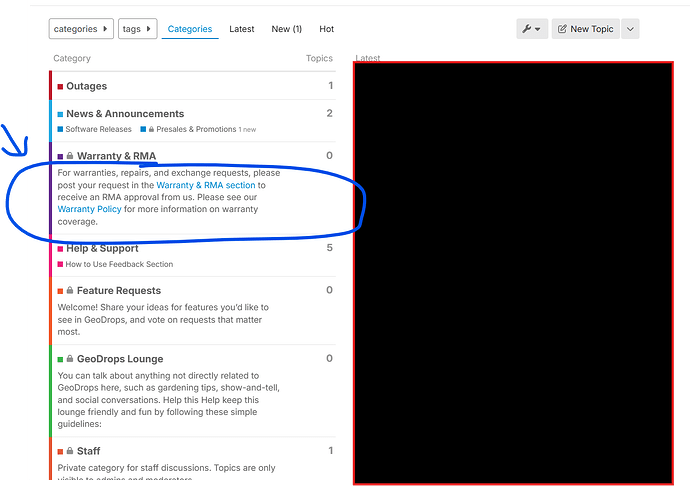The width and height of the screenshot is (690, 486).
Task: Follow the 'Warranty & RMA section' link
Action: pyautogui.click(x=206, y=185)
